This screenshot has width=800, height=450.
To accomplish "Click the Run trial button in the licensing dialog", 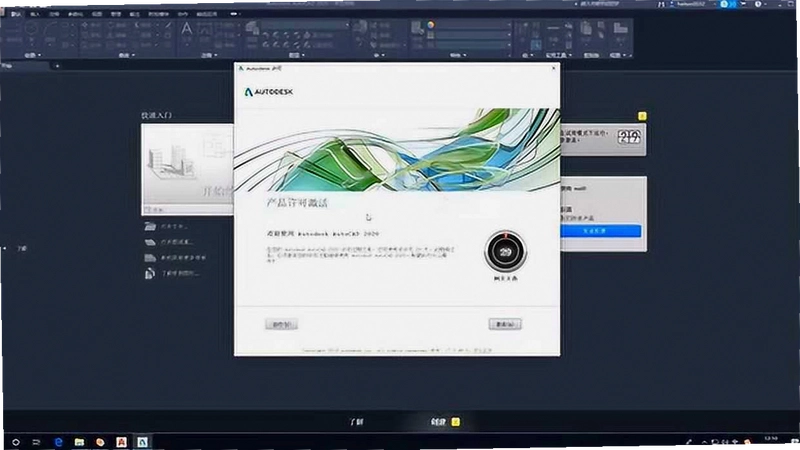I will point(281,324).
